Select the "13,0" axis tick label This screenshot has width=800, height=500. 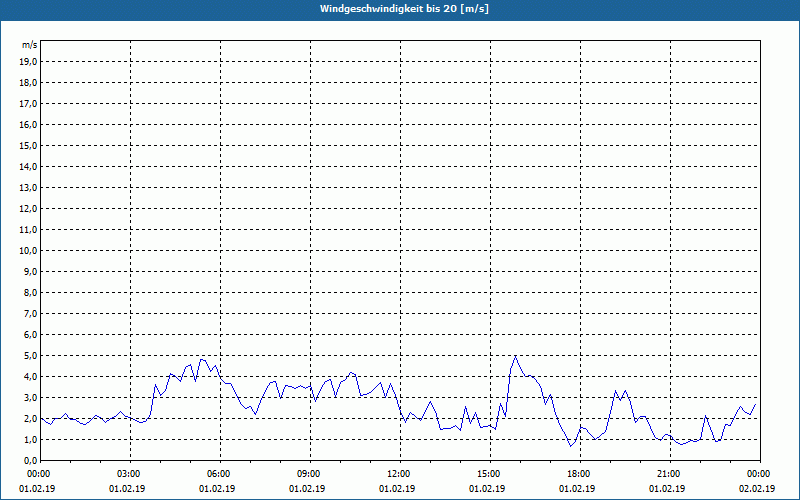point(28,188)
